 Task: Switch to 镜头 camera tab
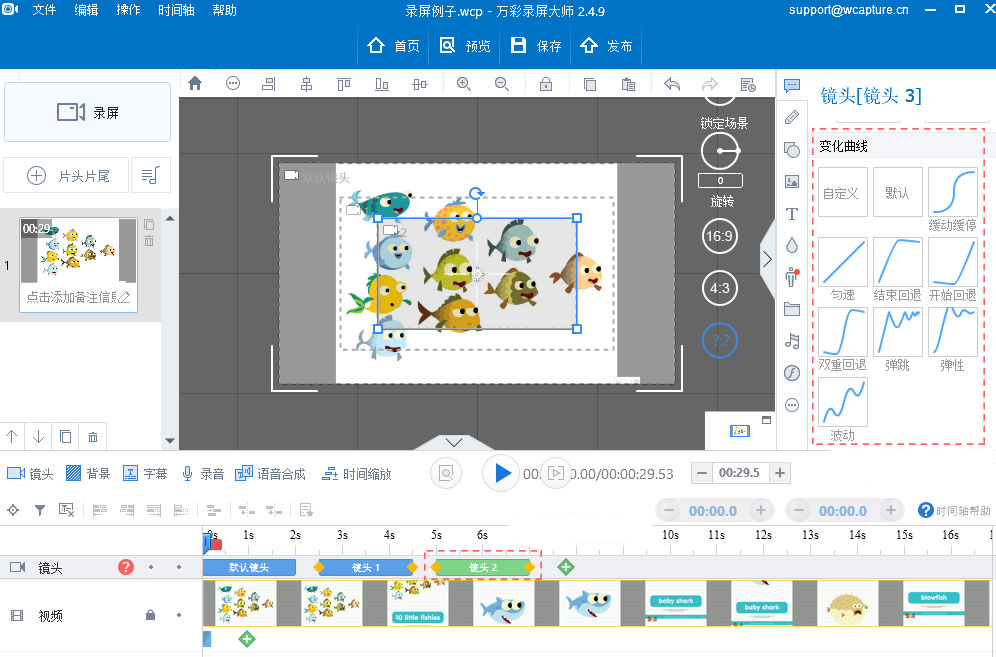30,474
